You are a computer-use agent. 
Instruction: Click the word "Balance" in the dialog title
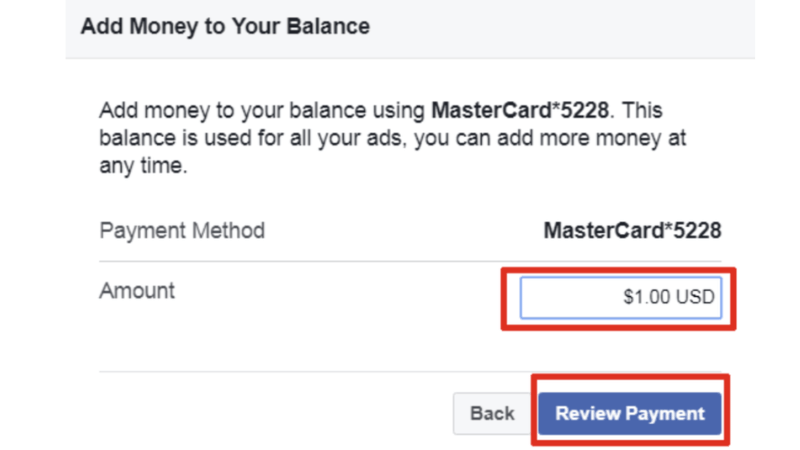[331, 26]
